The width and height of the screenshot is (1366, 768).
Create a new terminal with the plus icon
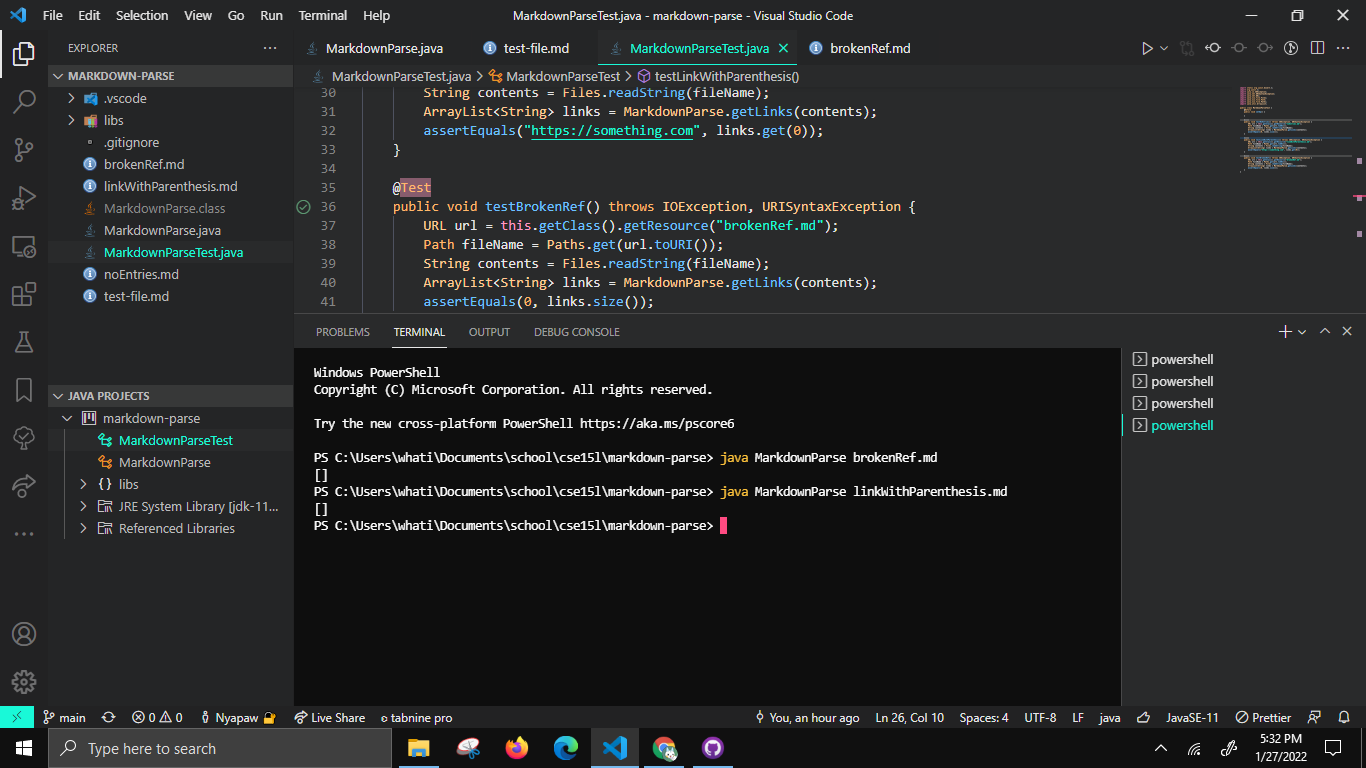click(1285, 331)
